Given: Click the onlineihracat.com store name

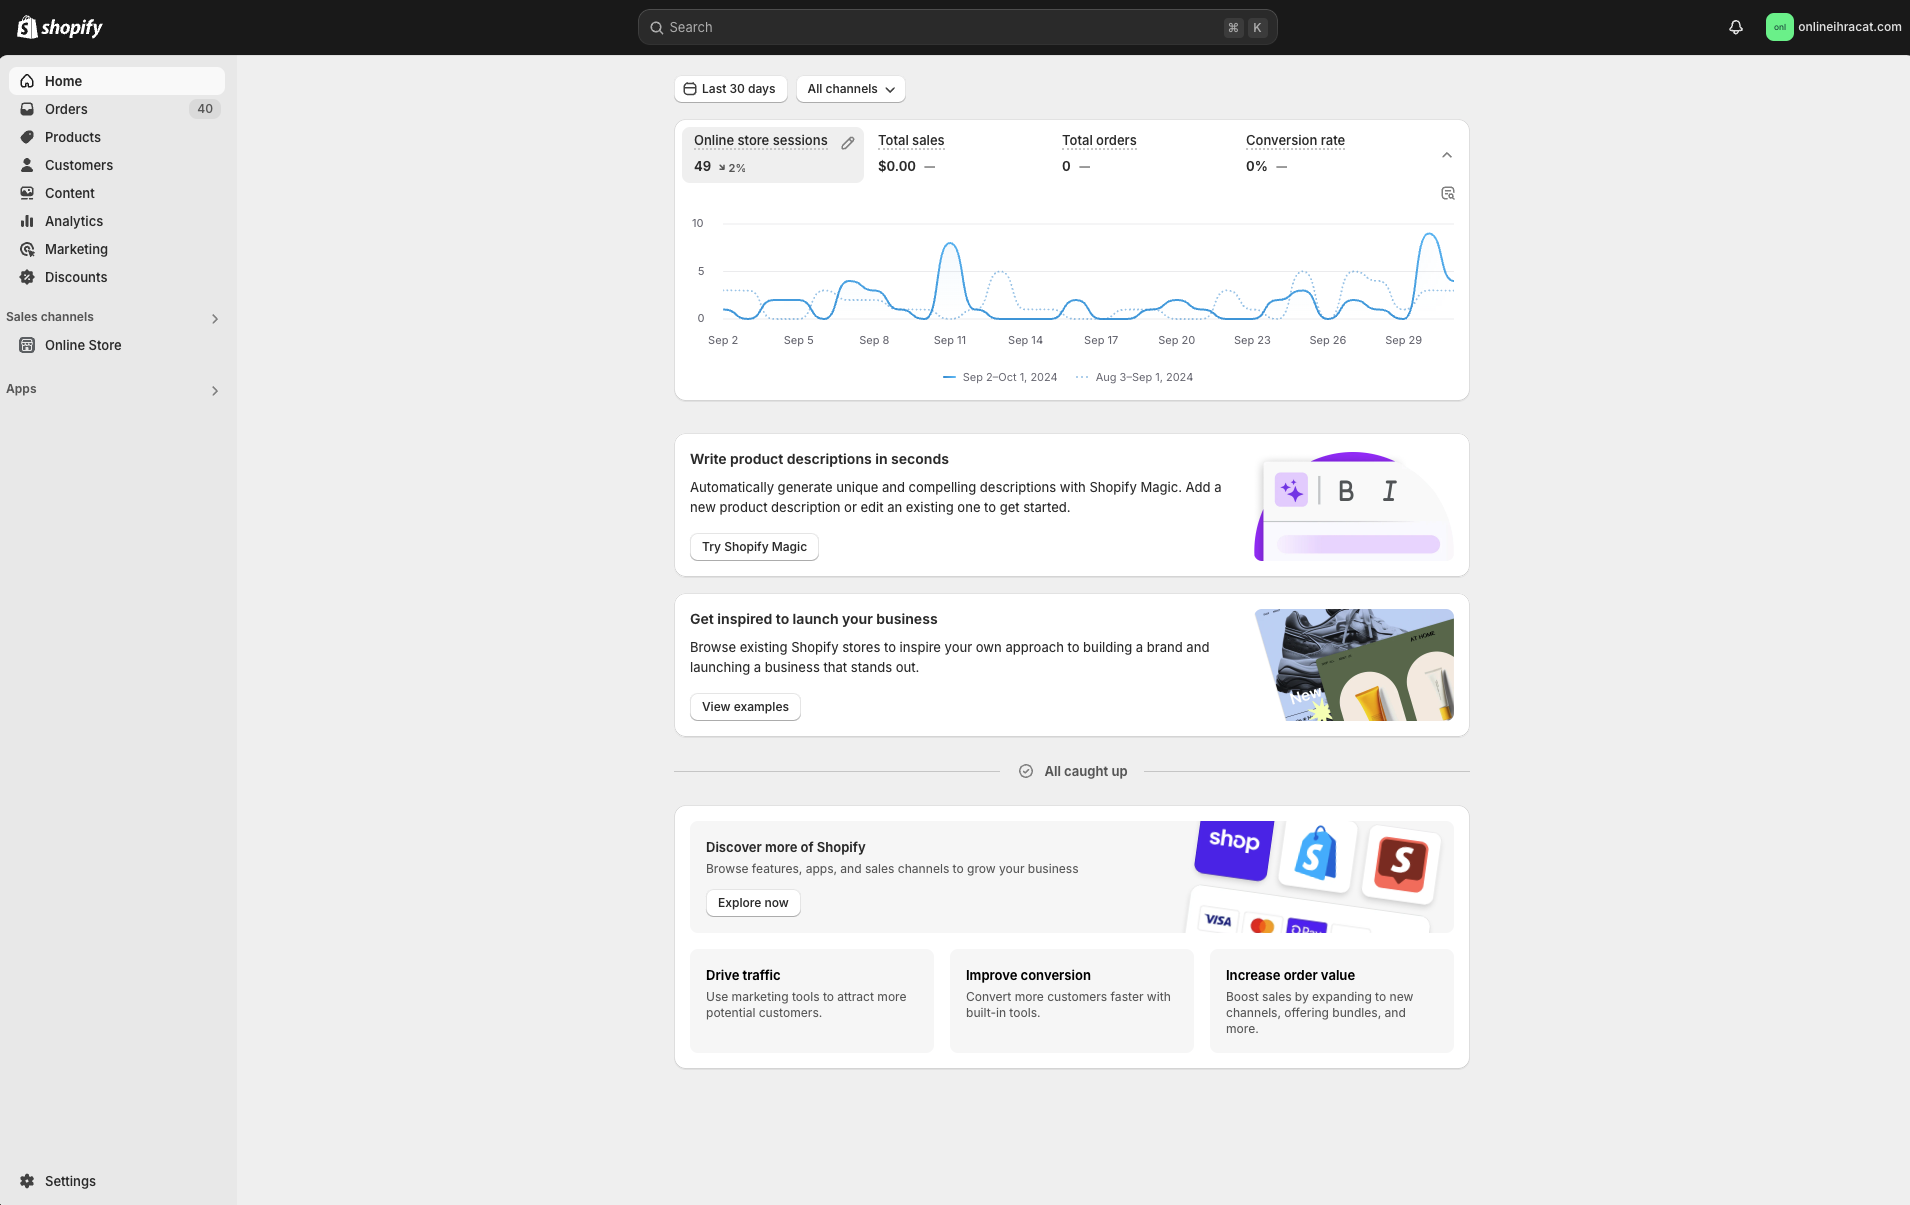Looking at the screenshot, I should tap(1850, 27).
